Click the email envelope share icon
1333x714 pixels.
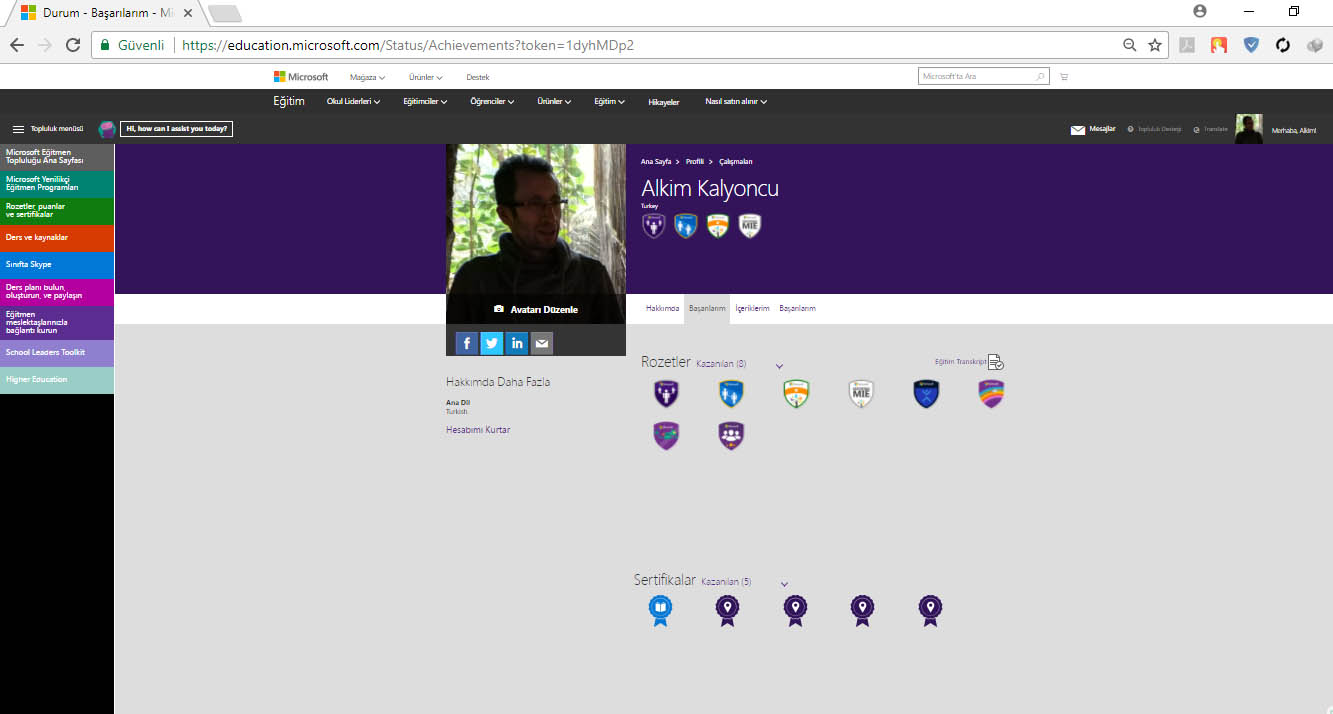(x=542, y=343)
